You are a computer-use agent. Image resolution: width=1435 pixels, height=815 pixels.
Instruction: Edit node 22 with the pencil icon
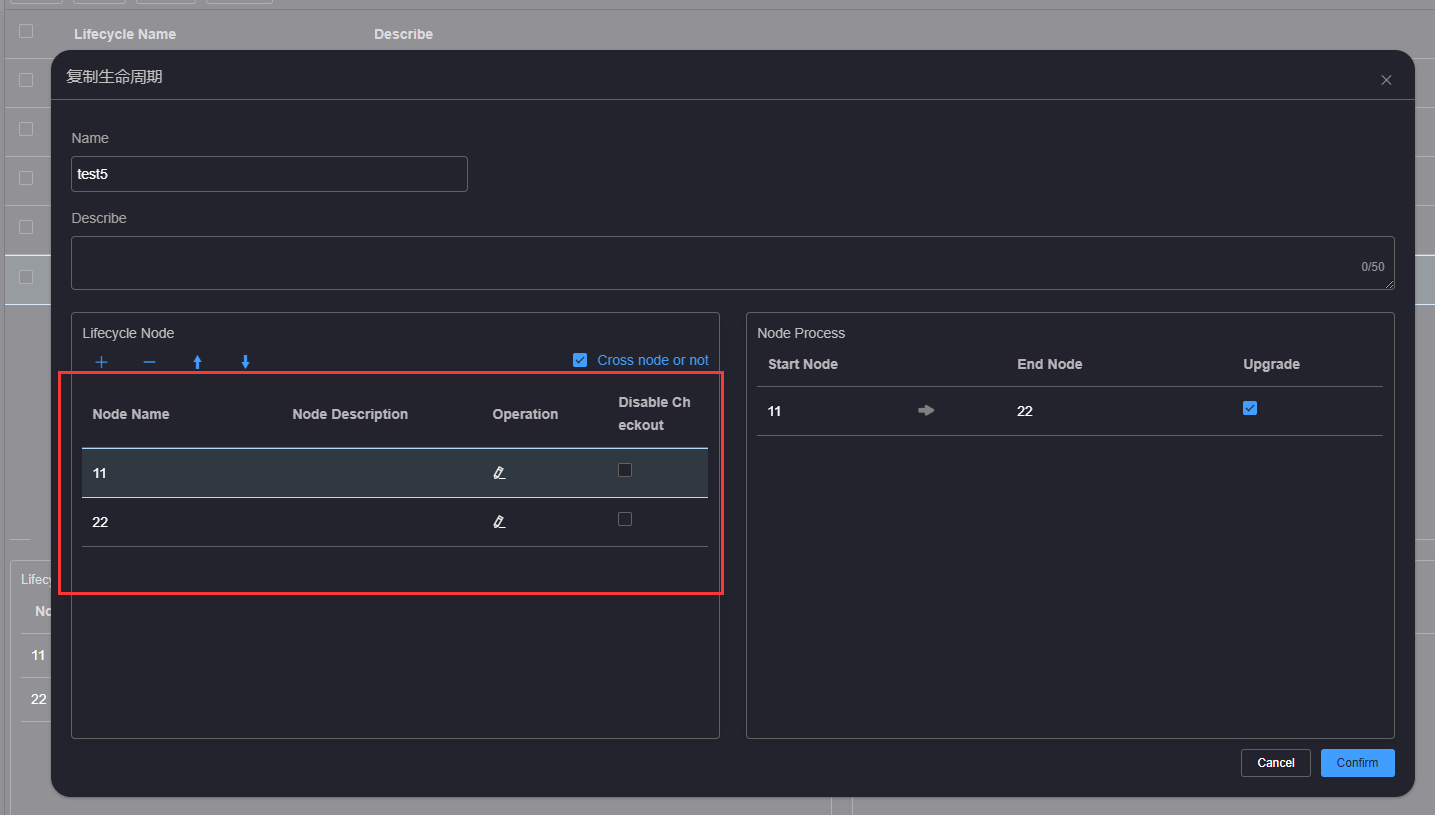click(x=499, y=521)
